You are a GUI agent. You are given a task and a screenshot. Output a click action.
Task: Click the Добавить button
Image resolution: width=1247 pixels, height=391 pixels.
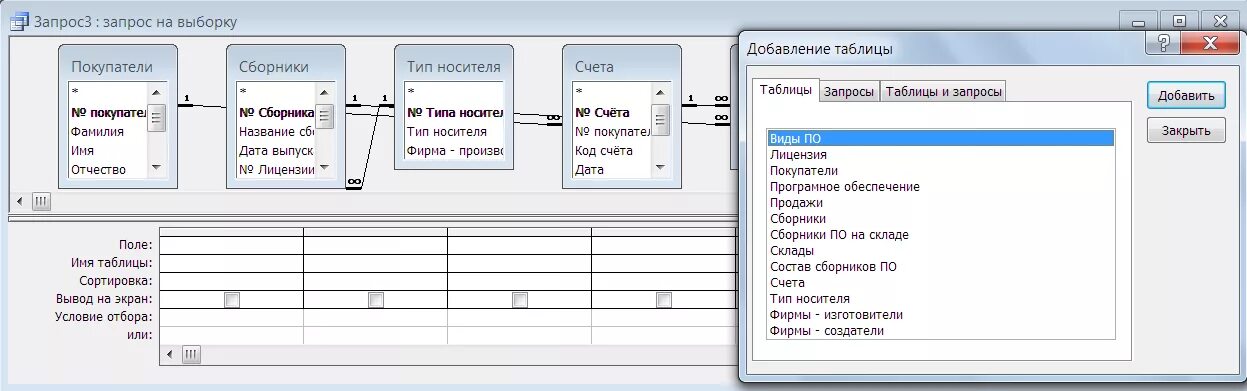tap(1186, 96)
